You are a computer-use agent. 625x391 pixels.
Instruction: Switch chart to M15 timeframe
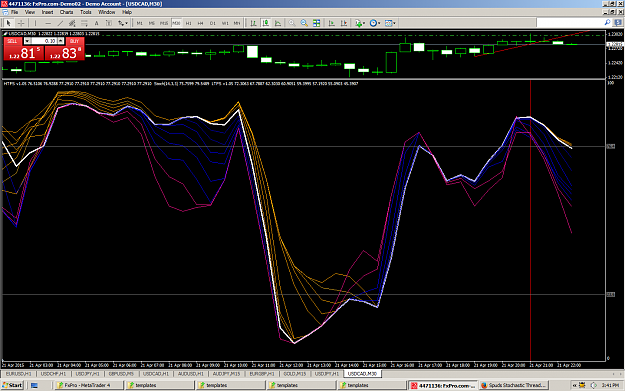[164, 23]
